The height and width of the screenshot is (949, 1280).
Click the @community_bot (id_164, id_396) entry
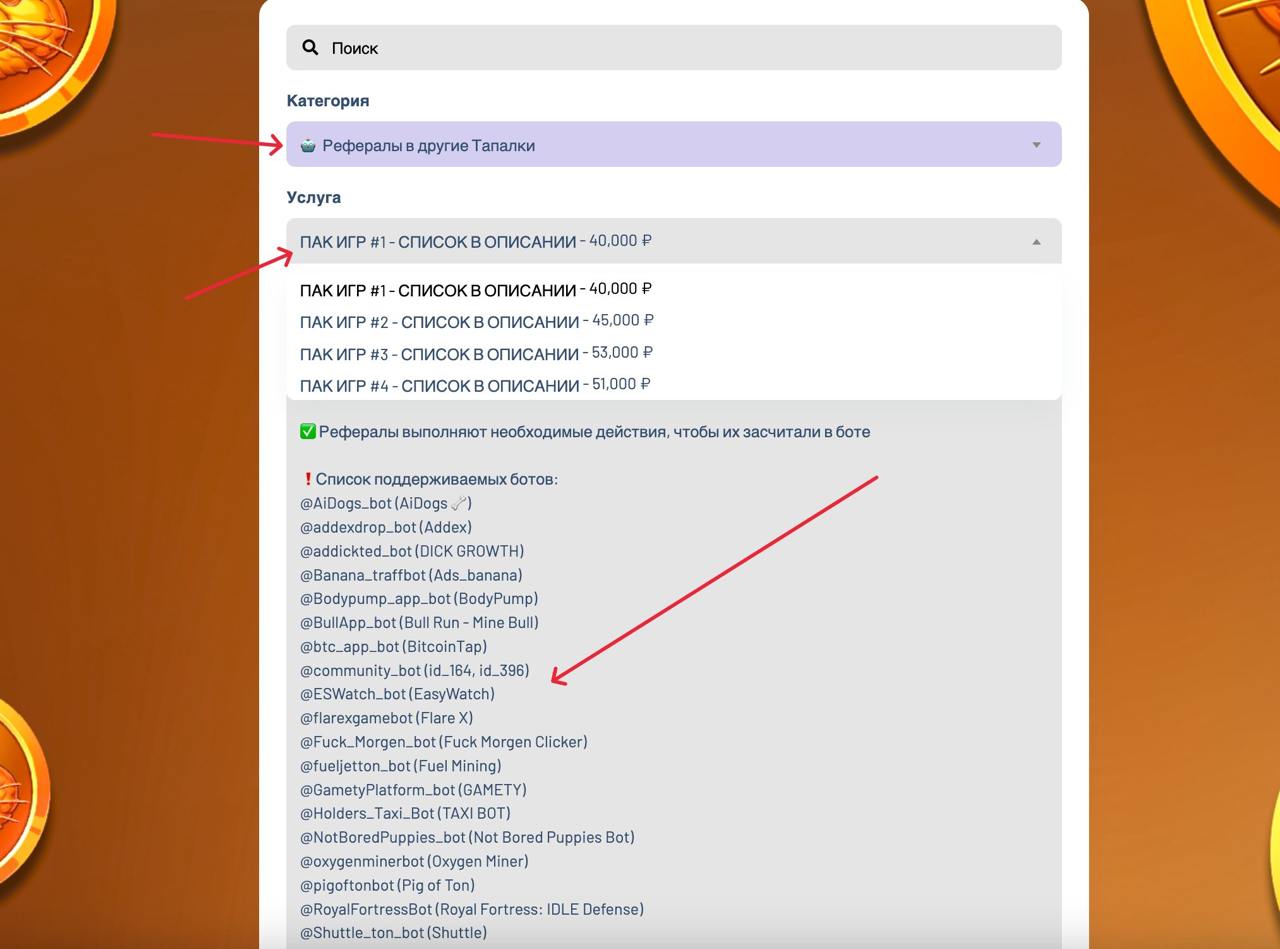point(415,670)
